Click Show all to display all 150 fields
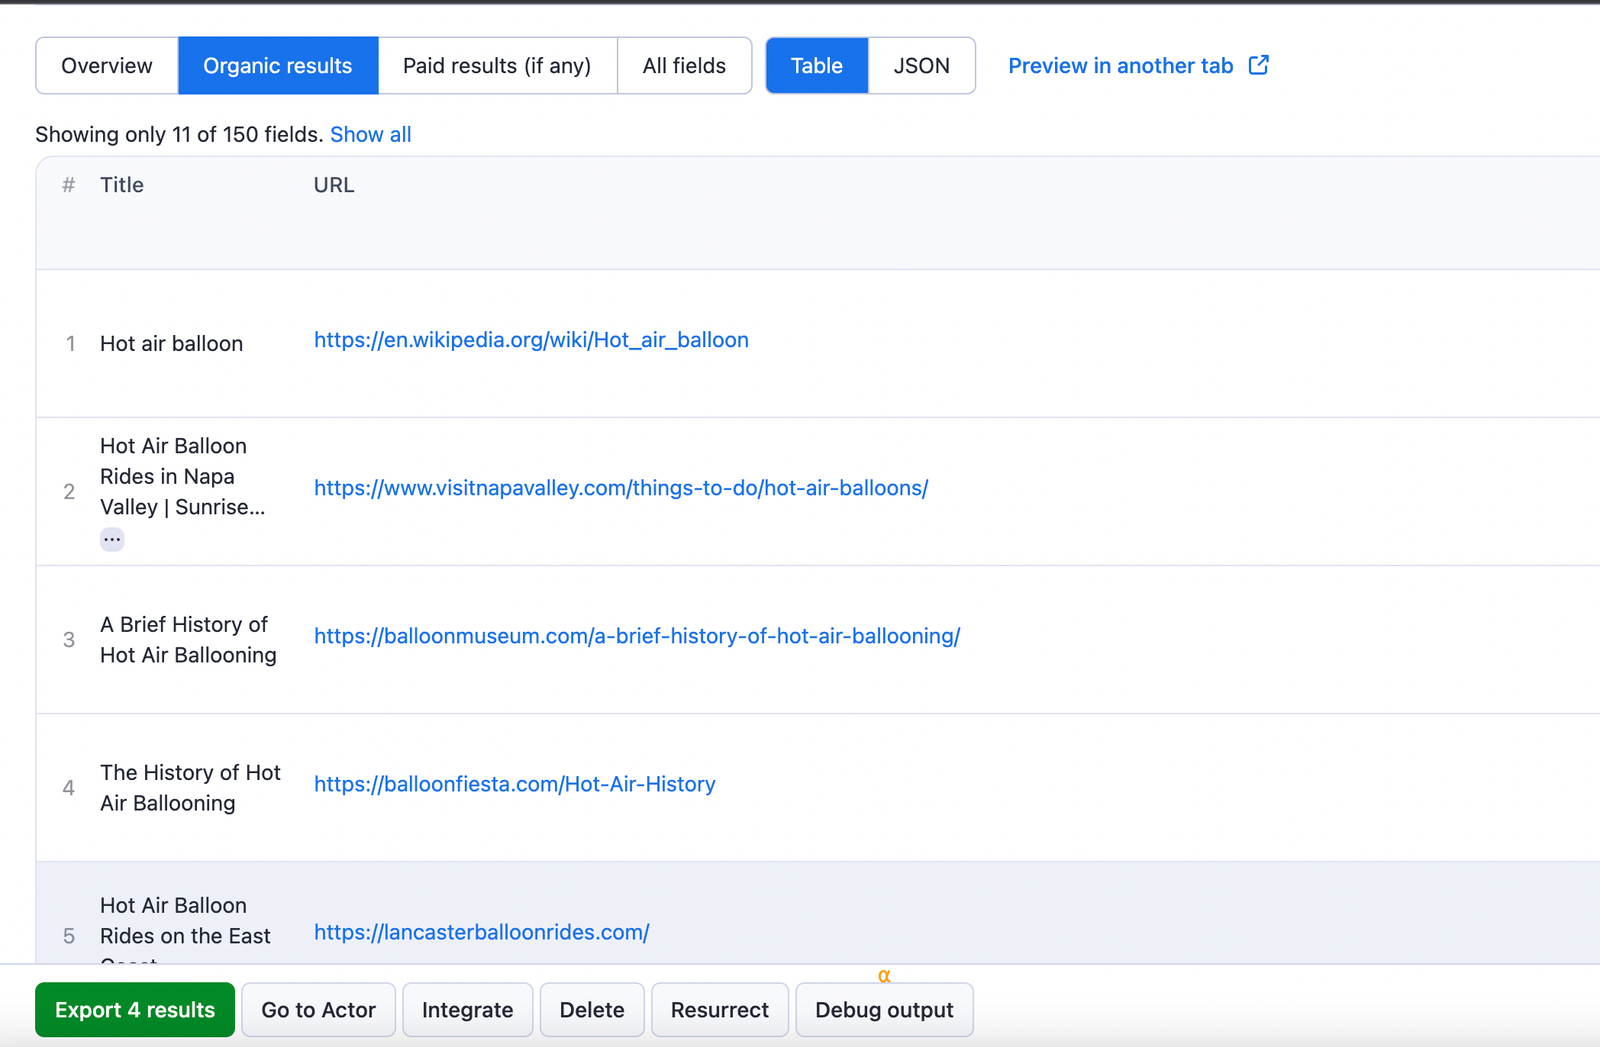 point(370,134)
